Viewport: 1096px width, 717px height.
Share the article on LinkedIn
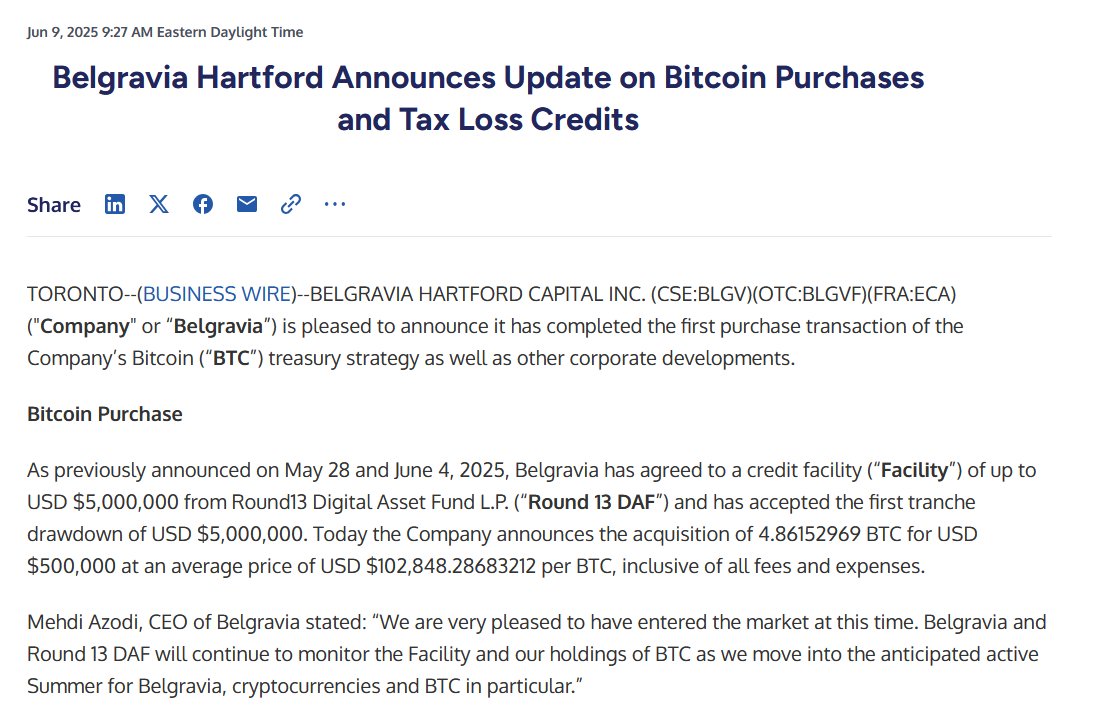click(x=115, y=204)
